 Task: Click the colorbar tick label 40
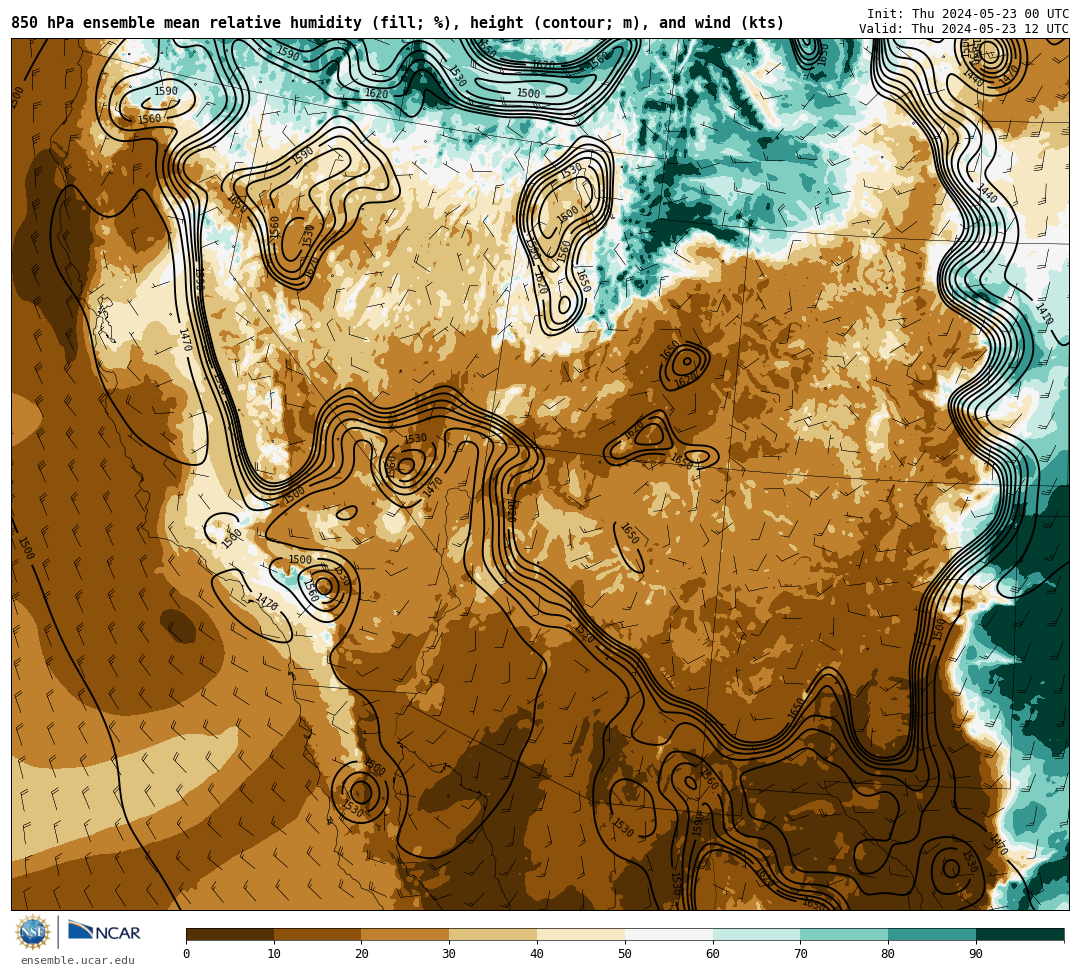(x=537, y=954)
